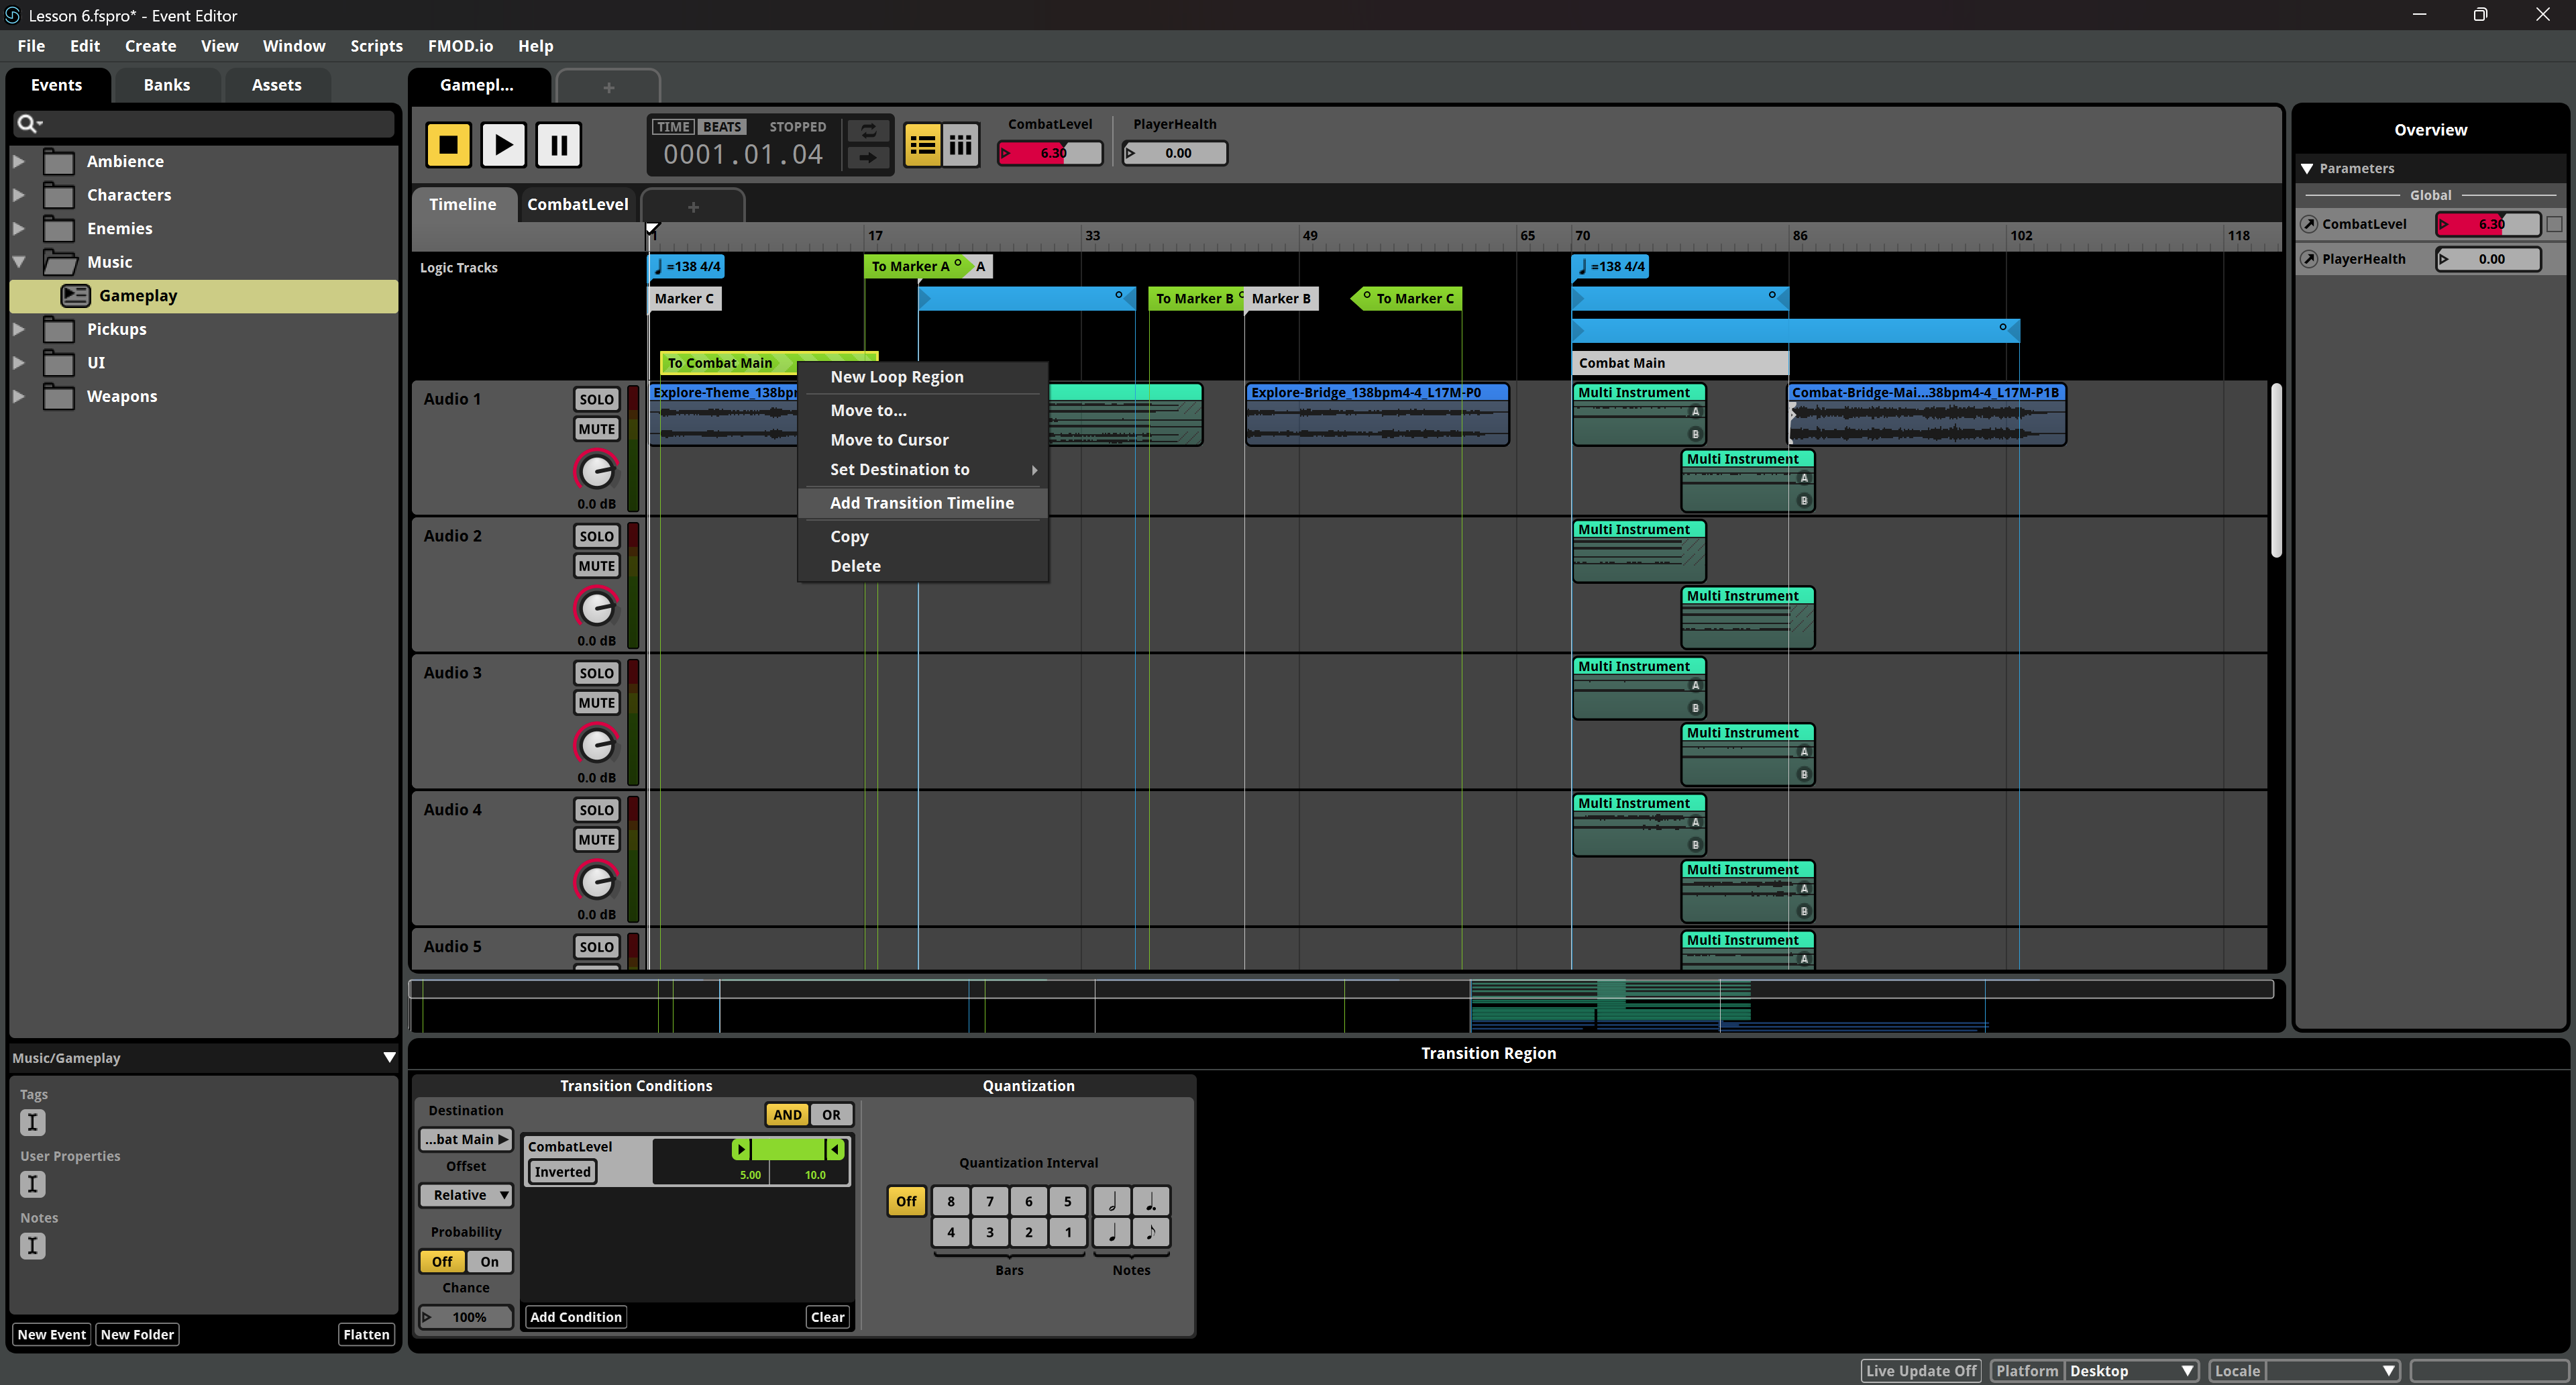The height and width of the screenshot is (1385, 2576).
Task: Click the Weapons folder icon
Action: 59,396
